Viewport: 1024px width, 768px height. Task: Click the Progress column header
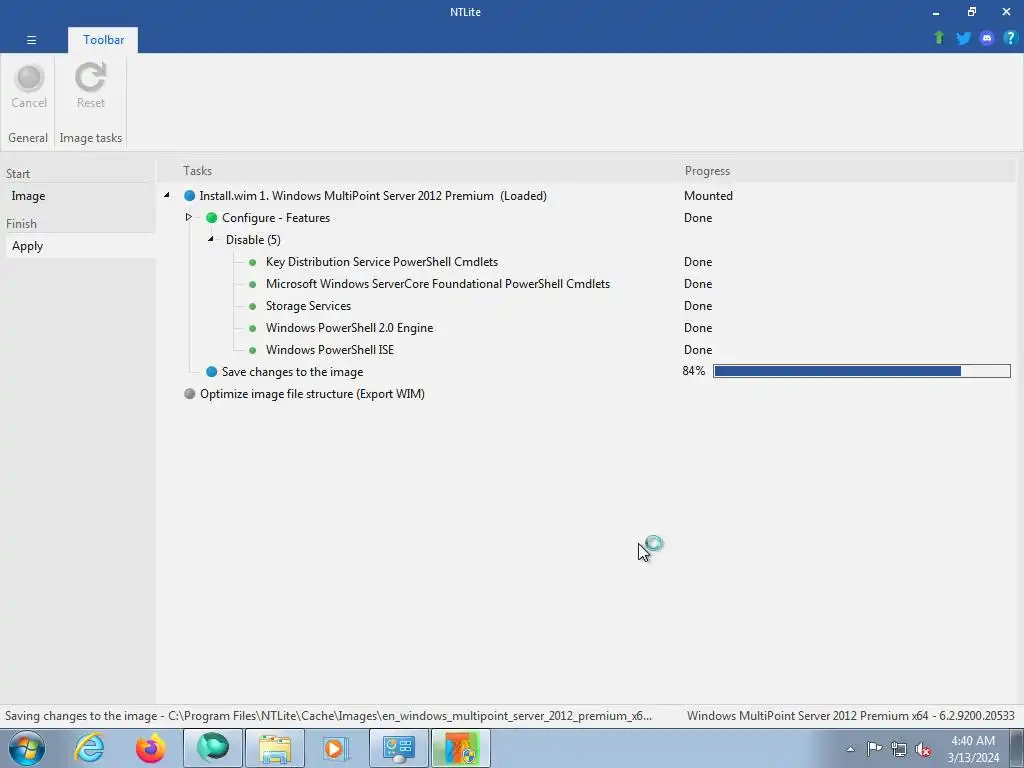tap(707, 170)
